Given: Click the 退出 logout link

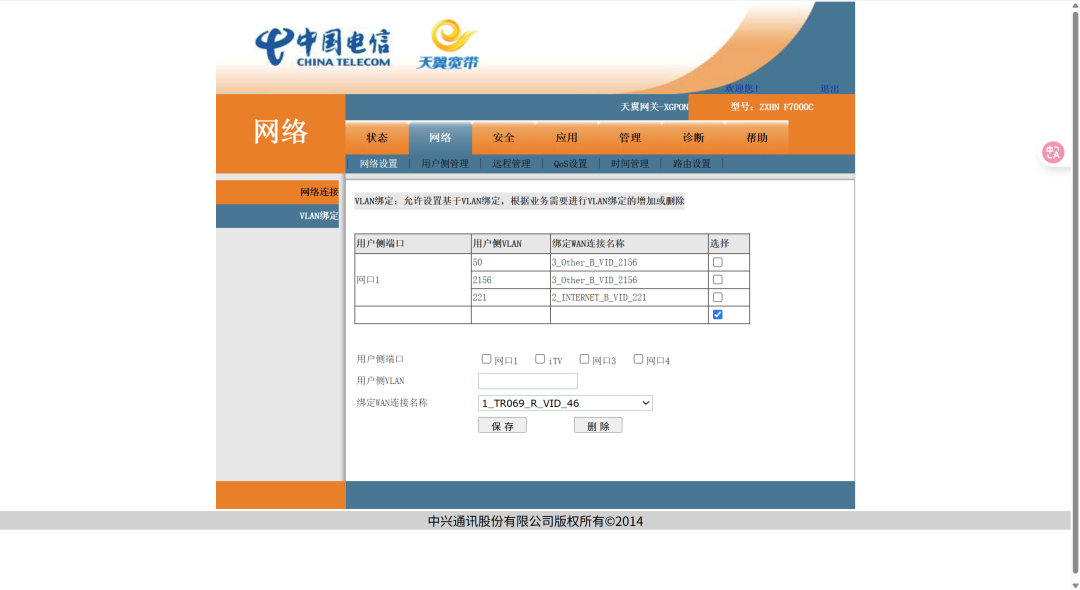Looking at the screenshot, I should tap(829, 89).
